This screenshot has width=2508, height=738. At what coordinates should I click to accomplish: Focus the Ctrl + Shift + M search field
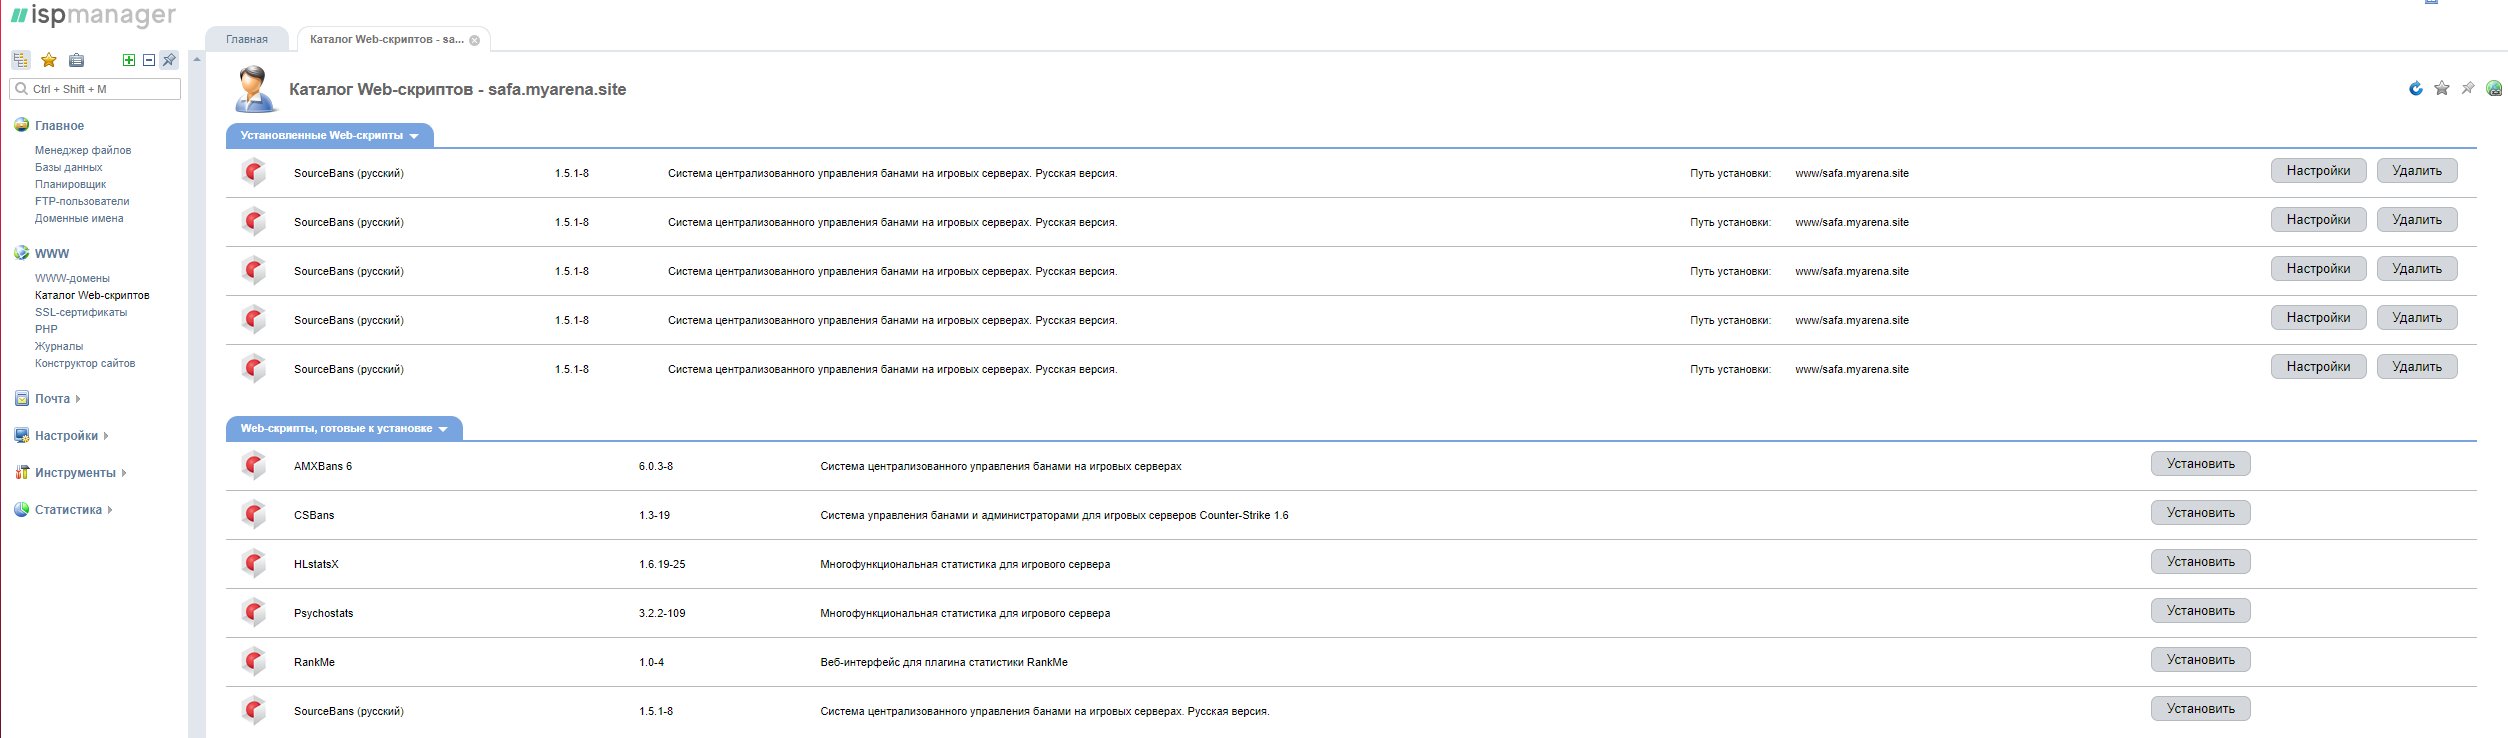point(95,89)
